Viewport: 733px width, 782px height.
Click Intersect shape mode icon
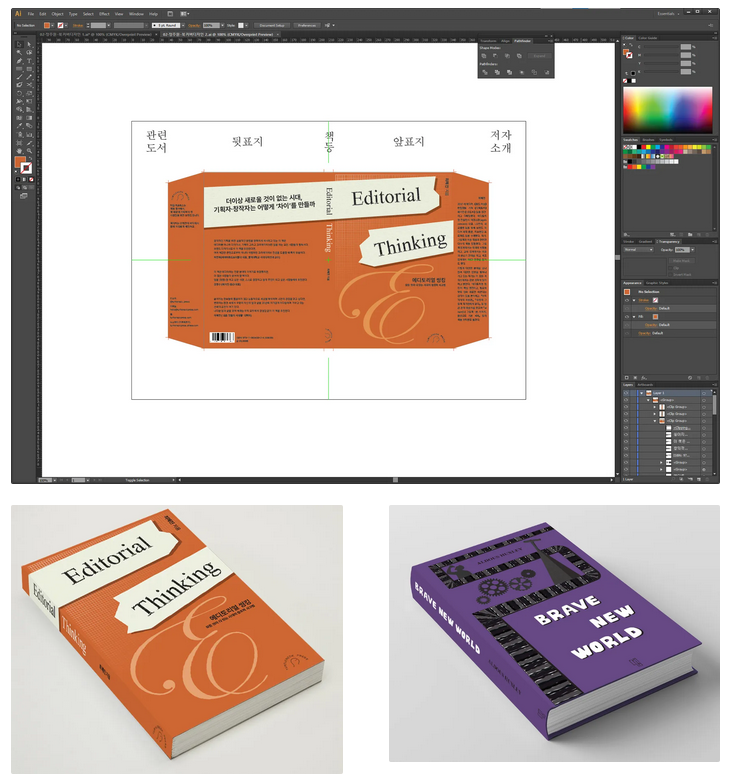click(x=508, y=56)
